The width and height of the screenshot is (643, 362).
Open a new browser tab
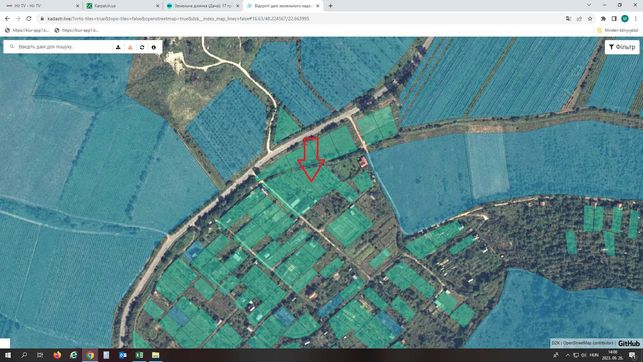point(331,6)
